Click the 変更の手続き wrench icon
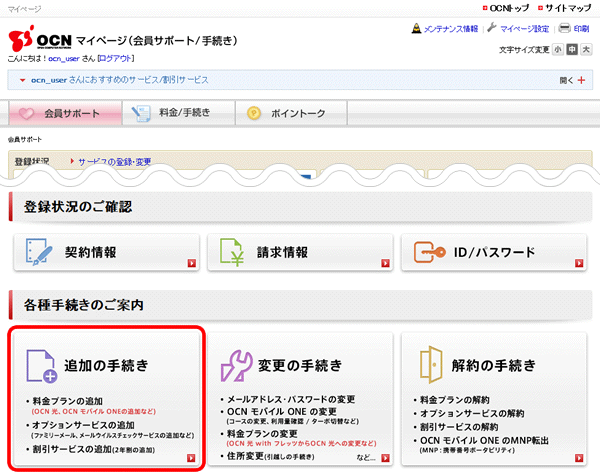Viewport: 600px width, 475px height. tap(236, 366)
